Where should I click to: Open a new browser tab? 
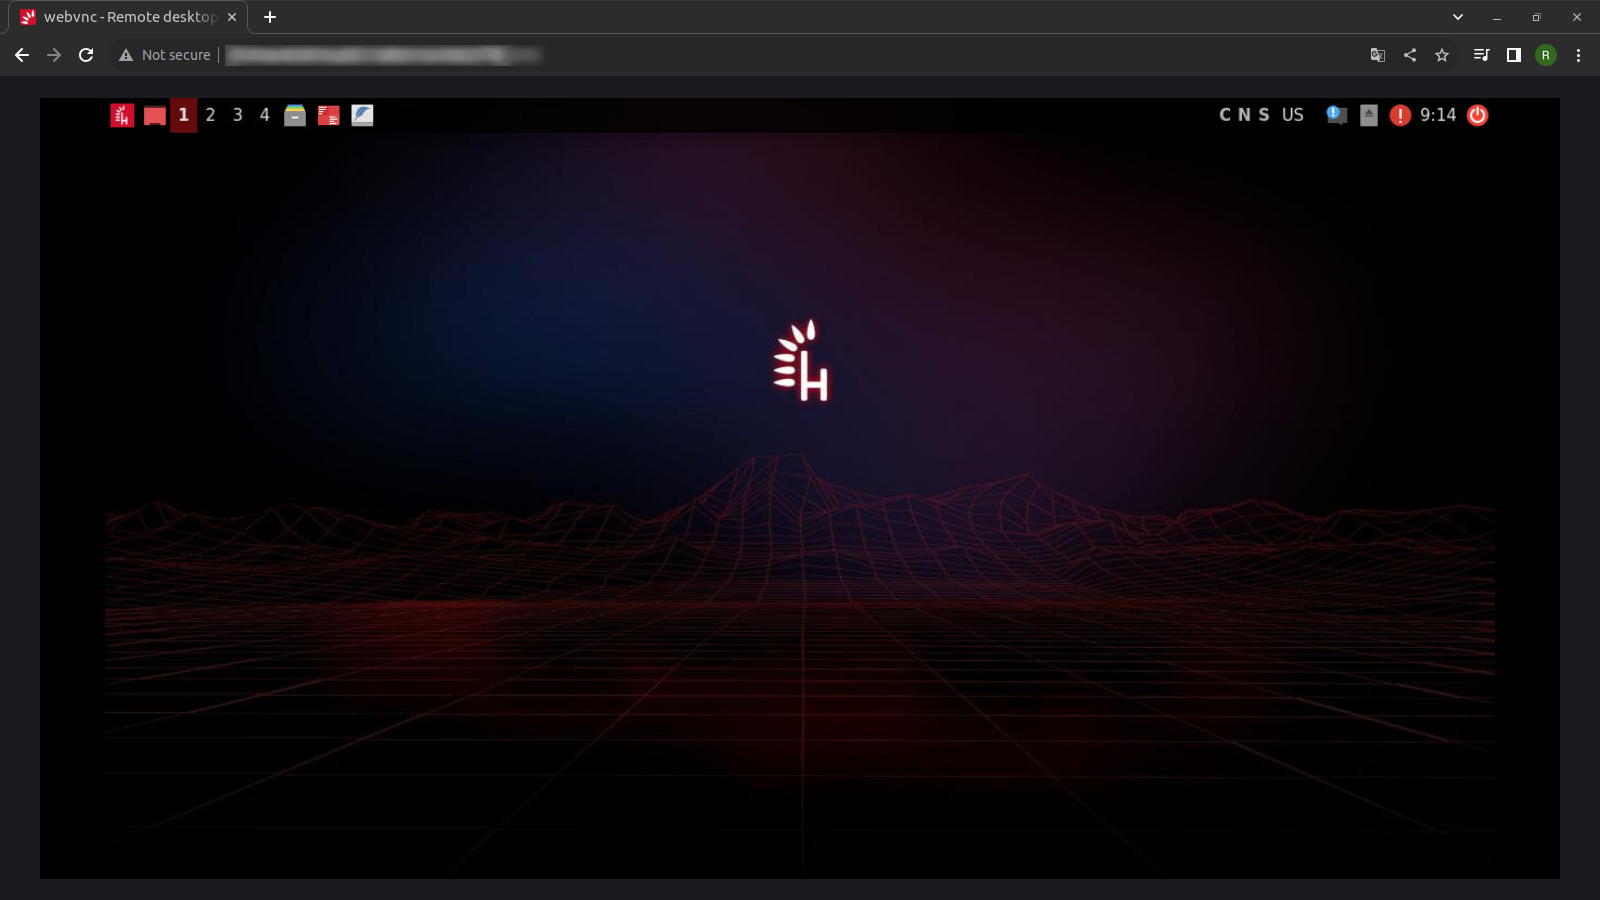click(270, 17)
